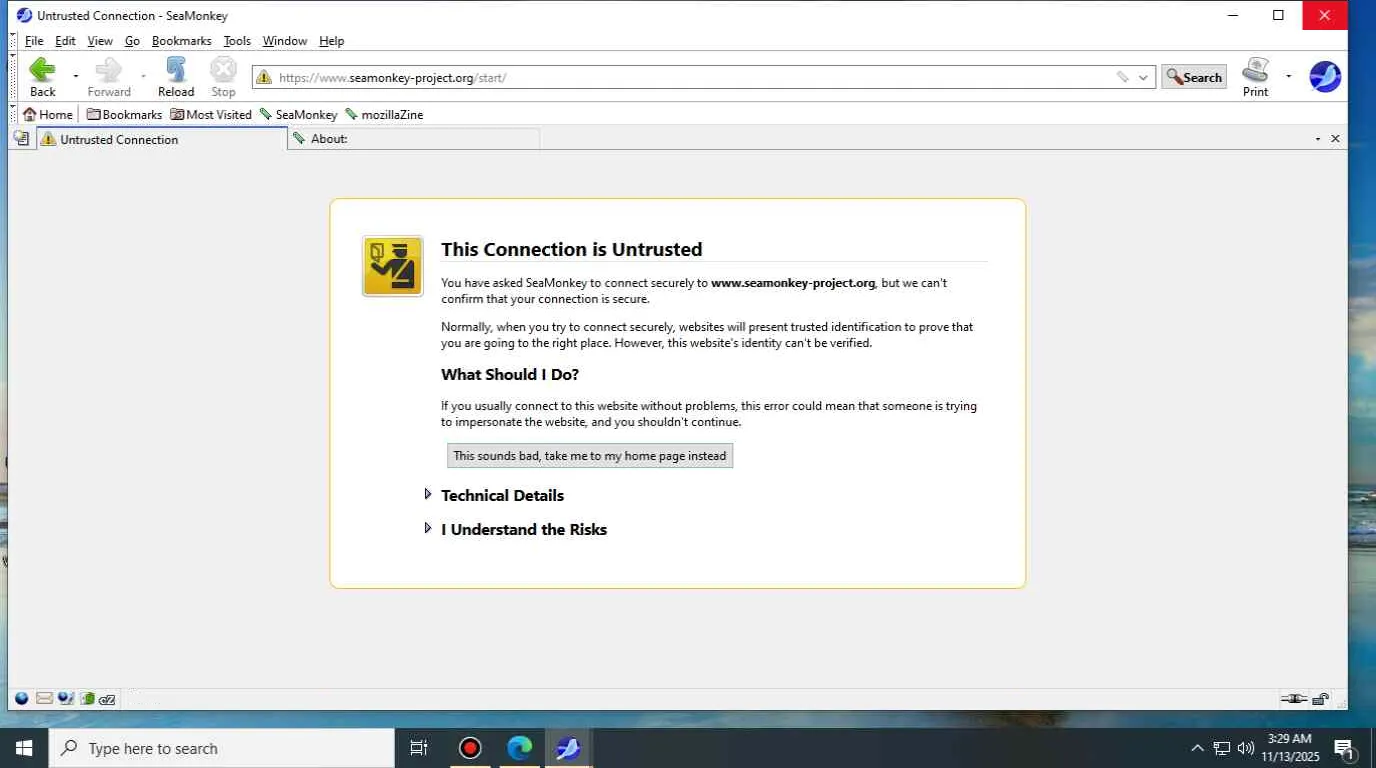Open the list all tabs dropdown
This screenshot has width=1376, height=768.
coord(1318,139)
